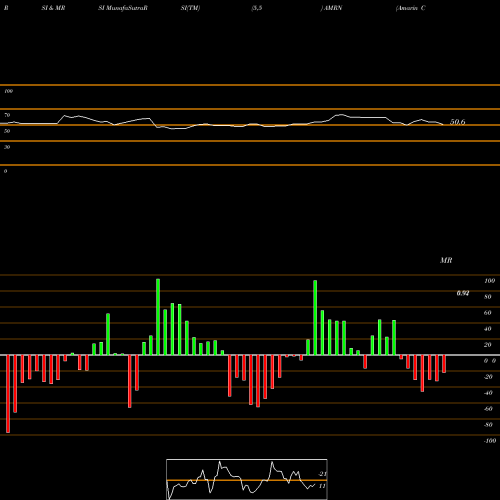The width and height of the screenshot is (500, 500).
Task: Click the 'SI(TM)' header text
Action: (x=190, y=8)
